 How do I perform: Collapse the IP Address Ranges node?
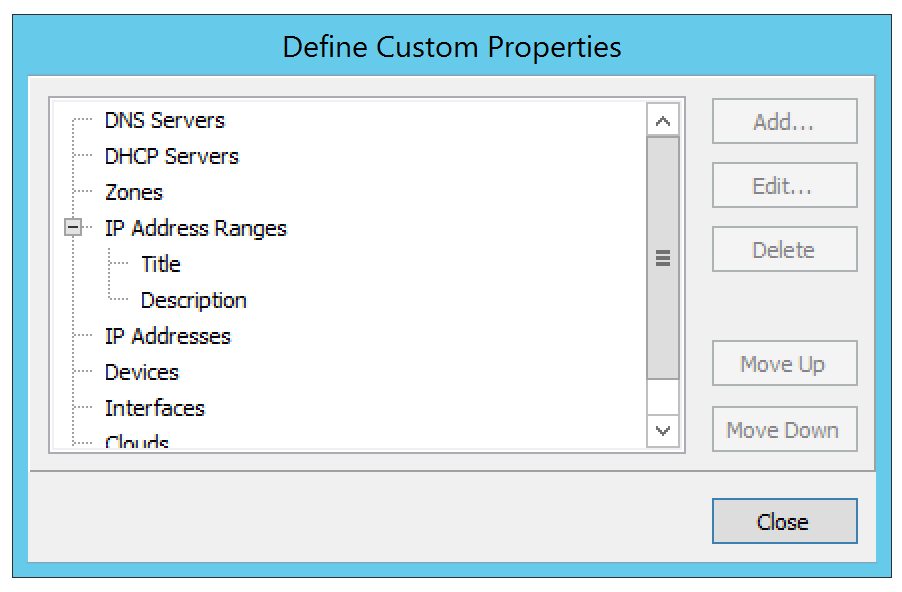pyautogui.click(x=73, y=228)
